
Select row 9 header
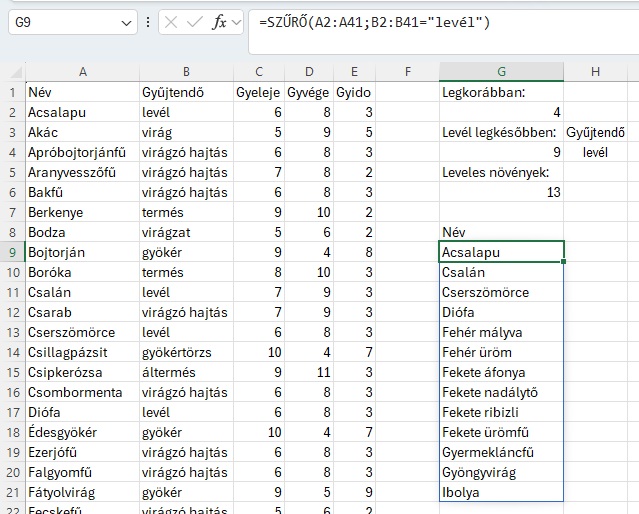point(12,252)
